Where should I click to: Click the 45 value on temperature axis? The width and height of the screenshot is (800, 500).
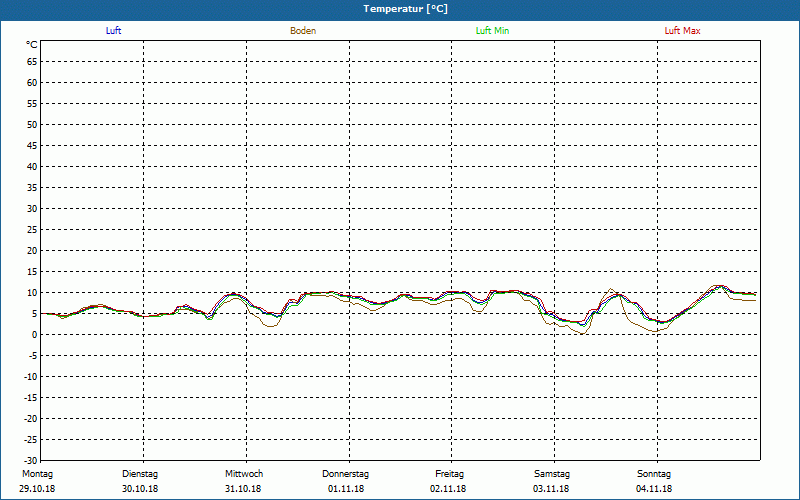32,145
